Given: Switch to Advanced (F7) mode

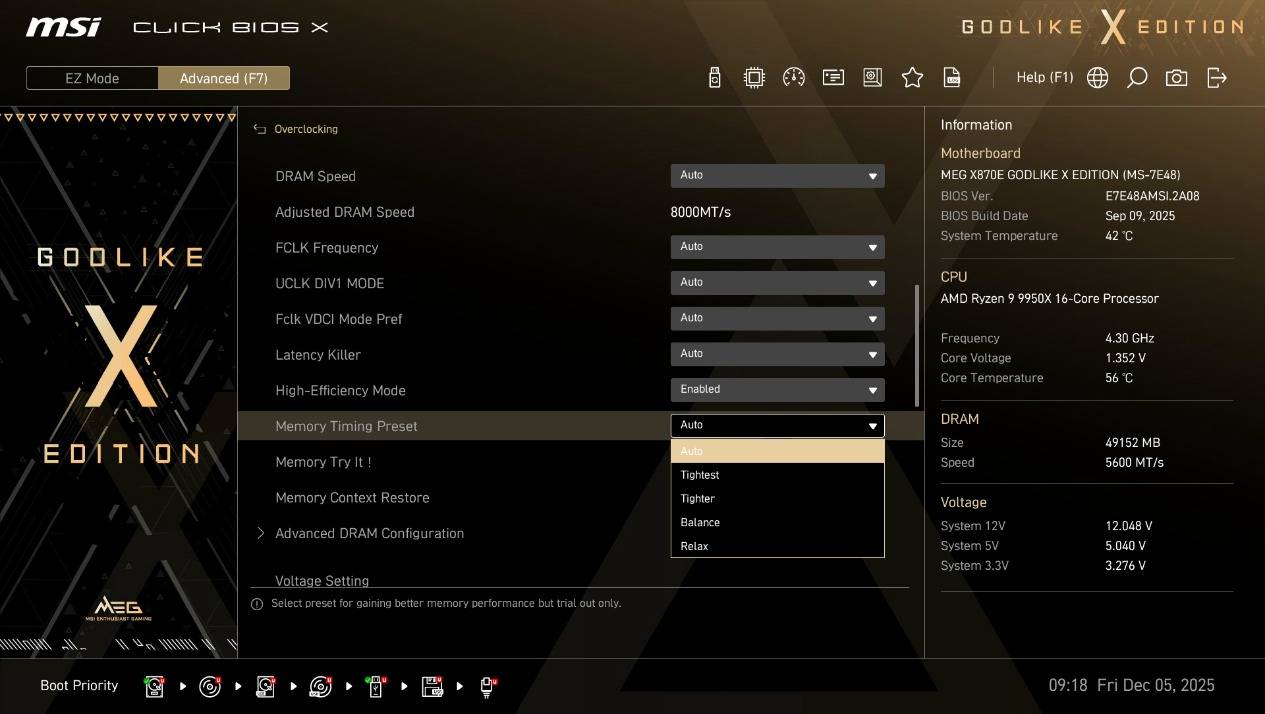Looking at the screenshot, I should tap(224, 79).
